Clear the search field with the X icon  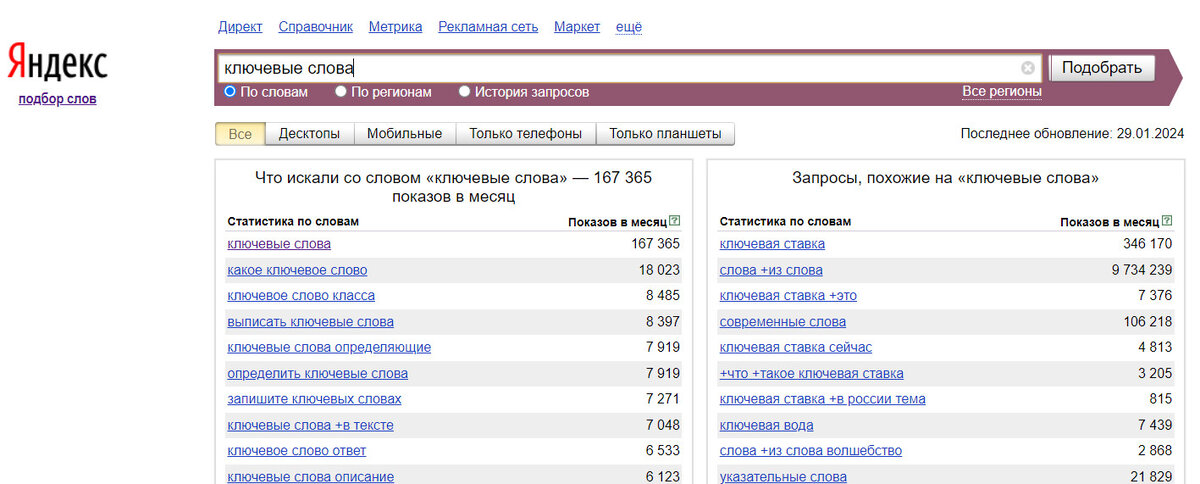click(1028, 68)
